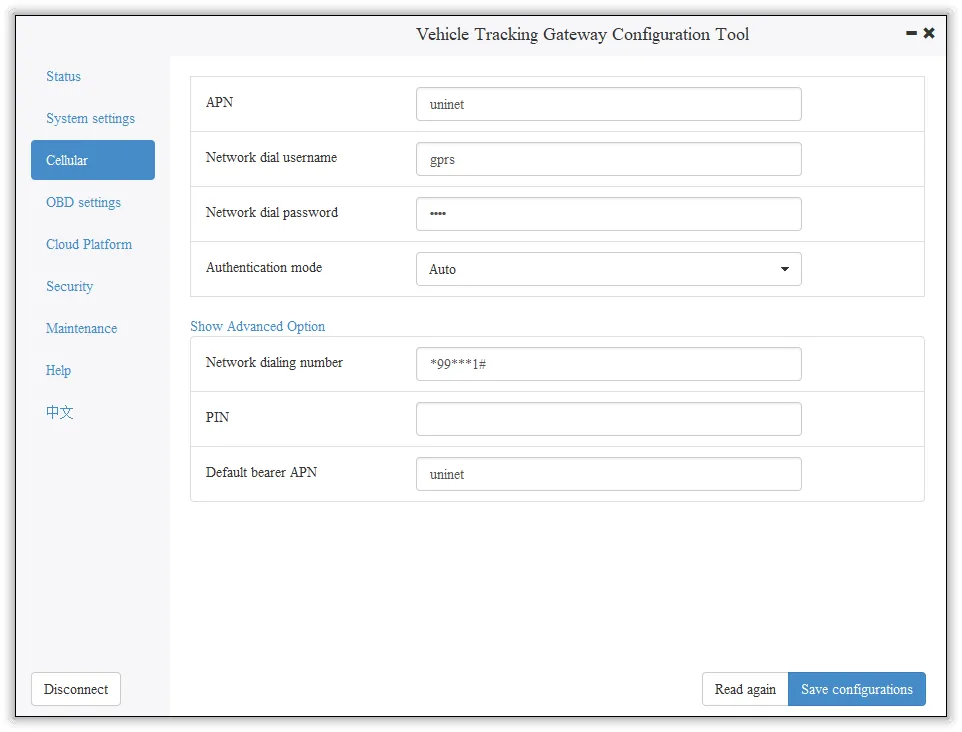962x732 pixels.
Task: Open the Status page
Action: pyautogui.click(x=64, y=77)
